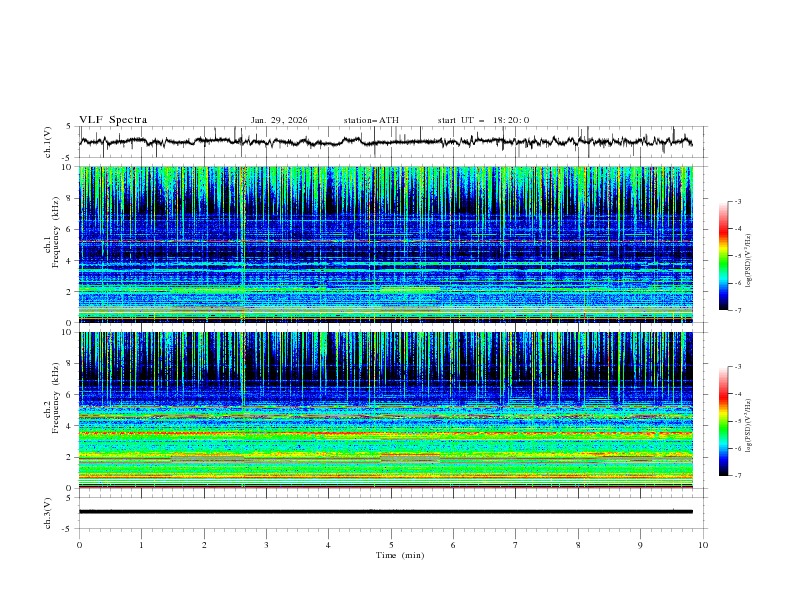Screen dimensions: 792x612
Task: Click the 8 minute tick on time axis
Action: (x=578, y=544)
